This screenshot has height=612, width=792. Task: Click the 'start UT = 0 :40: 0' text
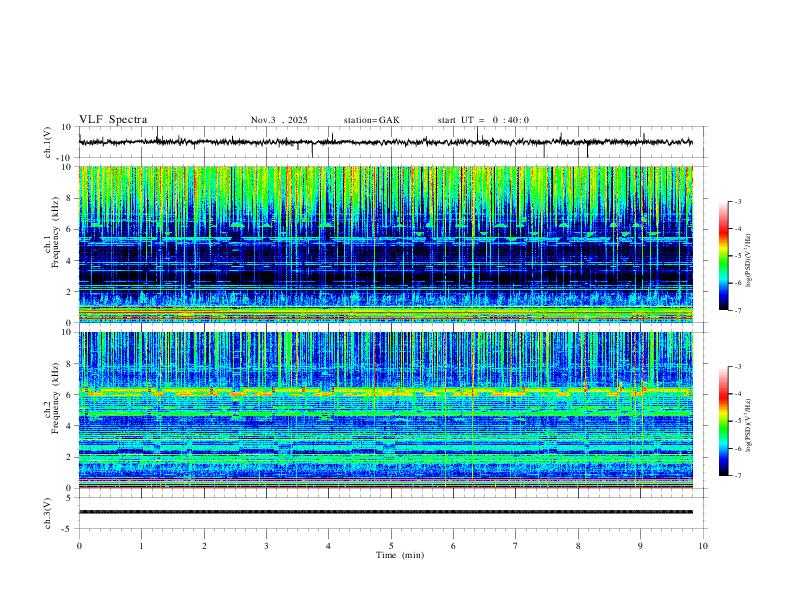point(483,120)
